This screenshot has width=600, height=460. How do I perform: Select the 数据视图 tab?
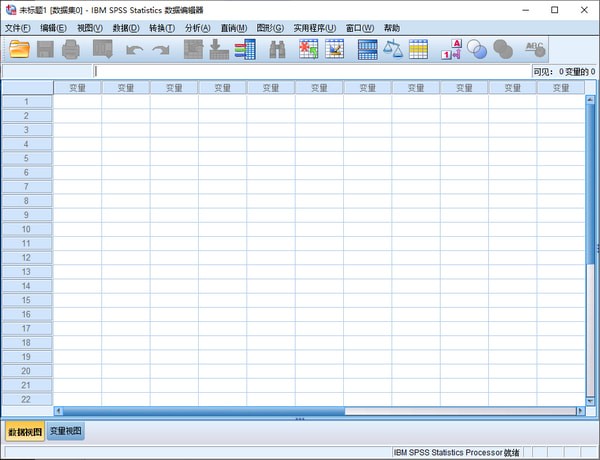pos(25,432)
